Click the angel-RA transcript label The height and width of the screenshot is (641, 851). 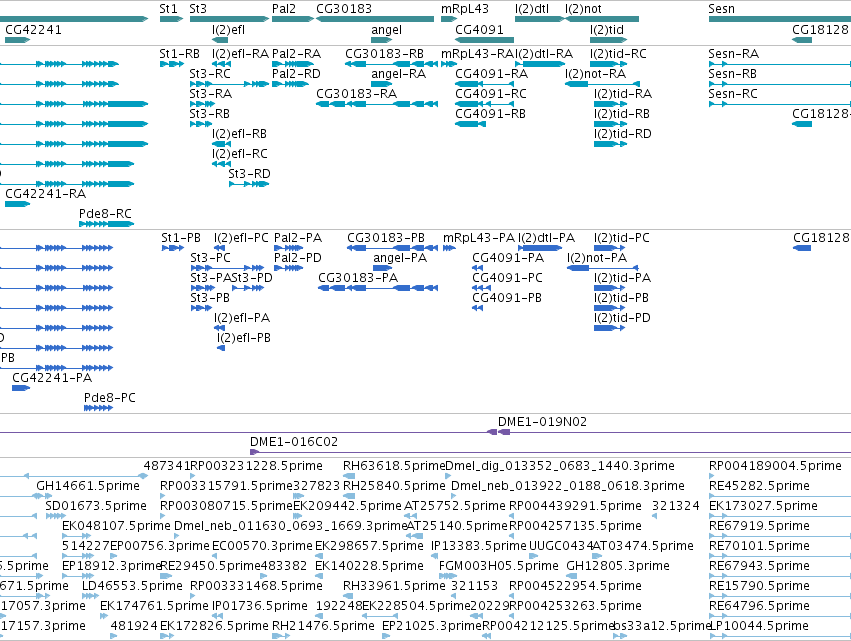click(x=398, y=74)
